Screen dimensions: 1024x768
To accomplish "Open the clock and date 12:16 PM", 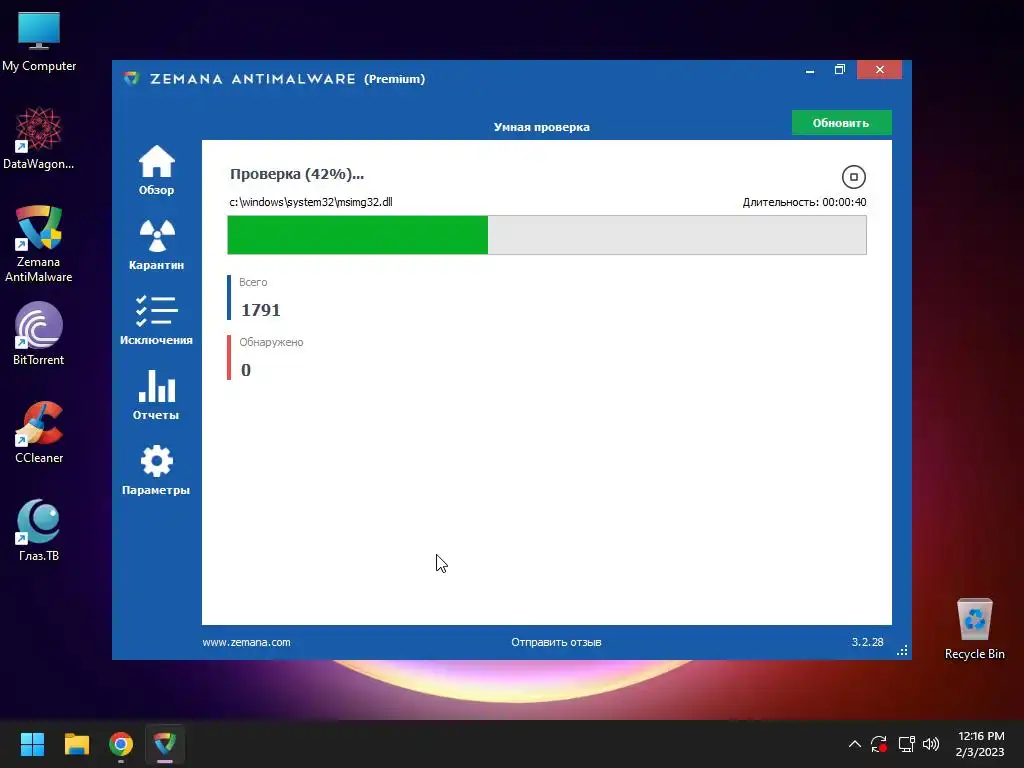I will point(980,744).
